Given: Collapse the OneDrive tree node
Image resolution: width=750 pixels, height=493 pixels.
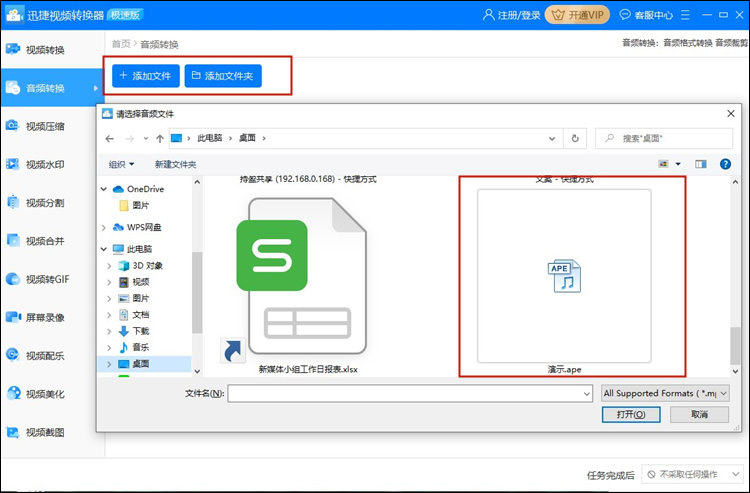Looking at the screenshot, I should 104,189.
